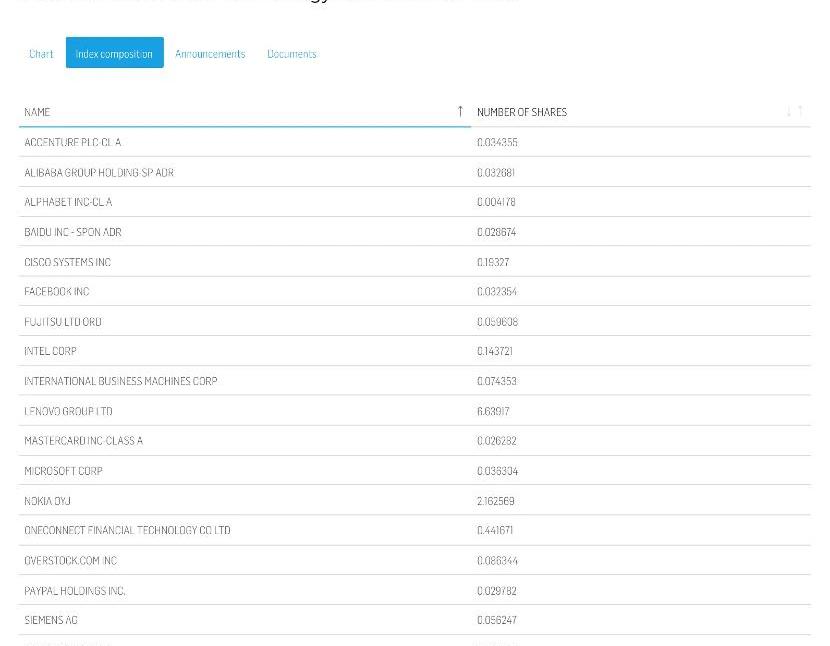Viewport: 830px width, 646px height.
Task: Click the MICROSOFT CORP name
Action: point(64,471)
